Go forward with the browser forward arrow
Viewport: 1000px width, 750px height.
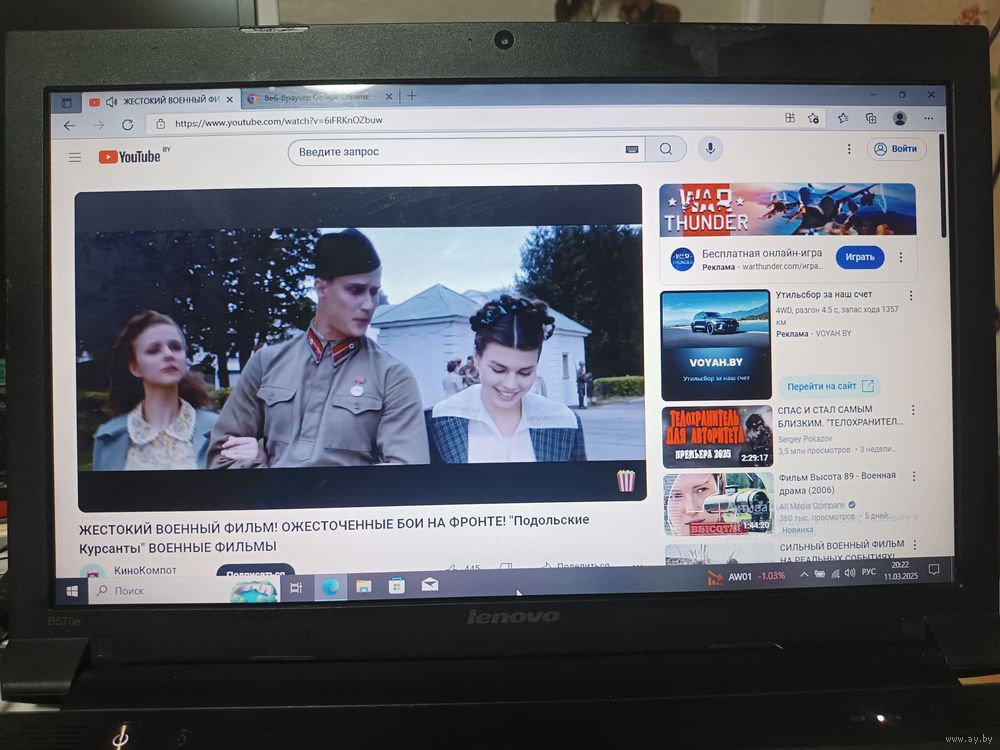(98, 125)
